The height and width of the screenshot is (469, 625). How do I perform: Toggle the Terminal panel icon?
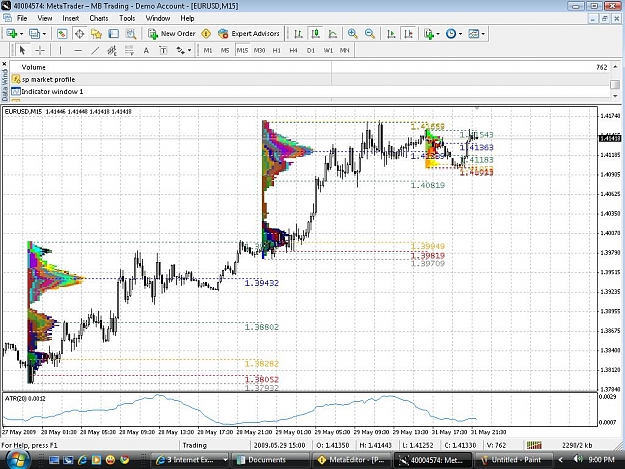pyautogui.click(x=114, y=34)
